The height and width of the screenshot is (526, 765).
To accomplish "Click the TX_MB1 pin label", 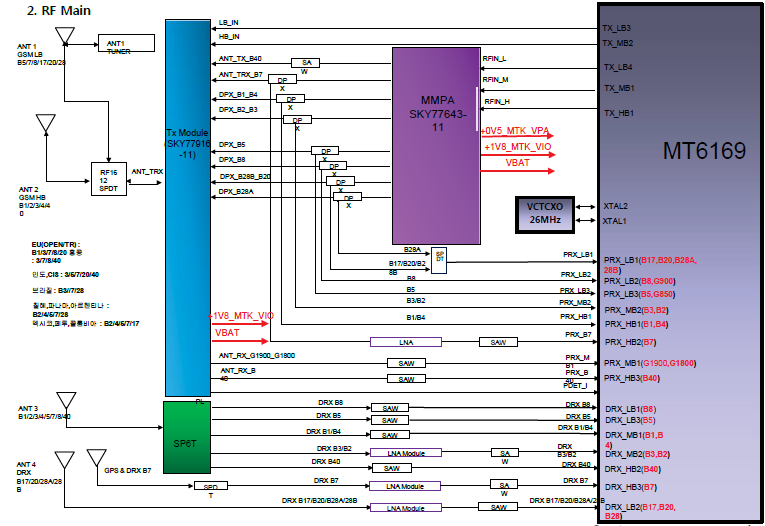I will click(x=620, y=88).
